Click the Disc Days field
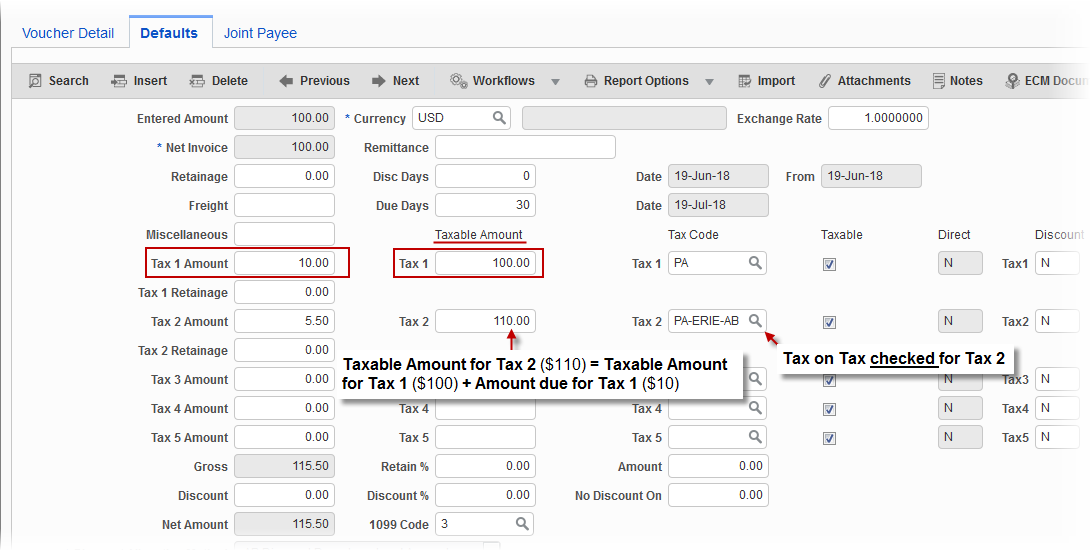 point(486,176)
